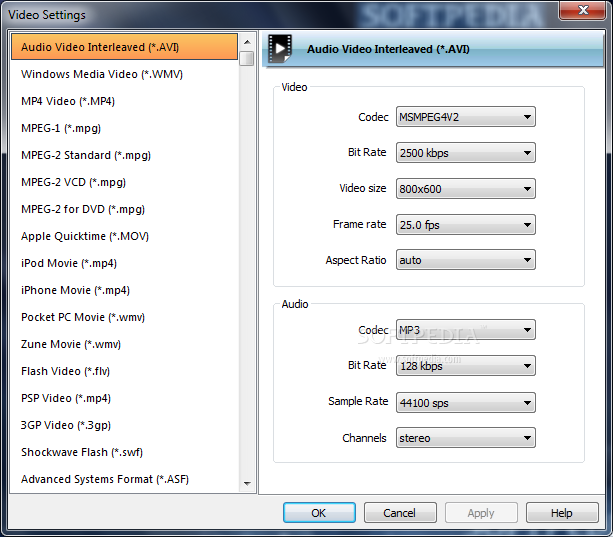Open video Bit Rate dropdown 2500 kbps
This screenshot has height=537, width=613.
466,152
